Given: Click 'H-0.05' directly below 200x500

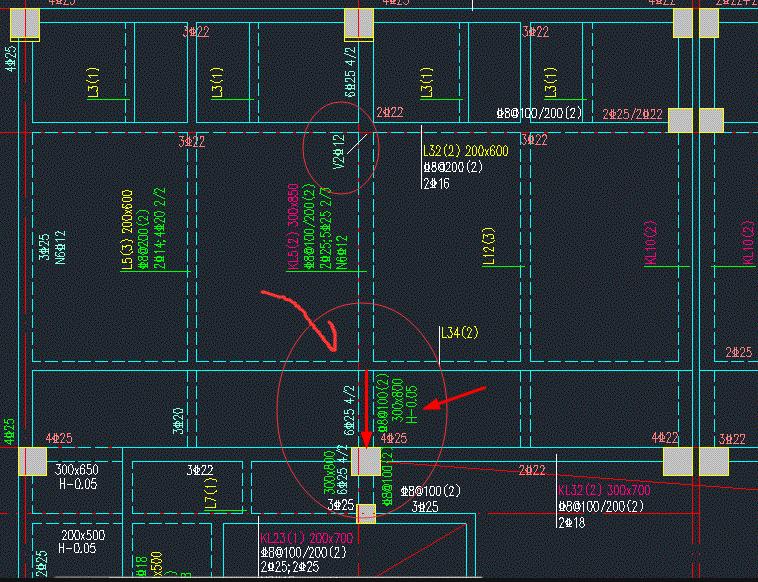Looking at the screenshot, I should point(77,548).
